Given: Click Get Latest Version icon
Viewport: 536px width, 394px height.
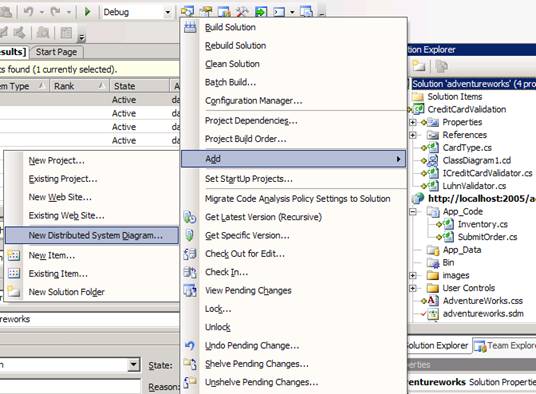Looking at the screenshot, I should pos(190,217).
